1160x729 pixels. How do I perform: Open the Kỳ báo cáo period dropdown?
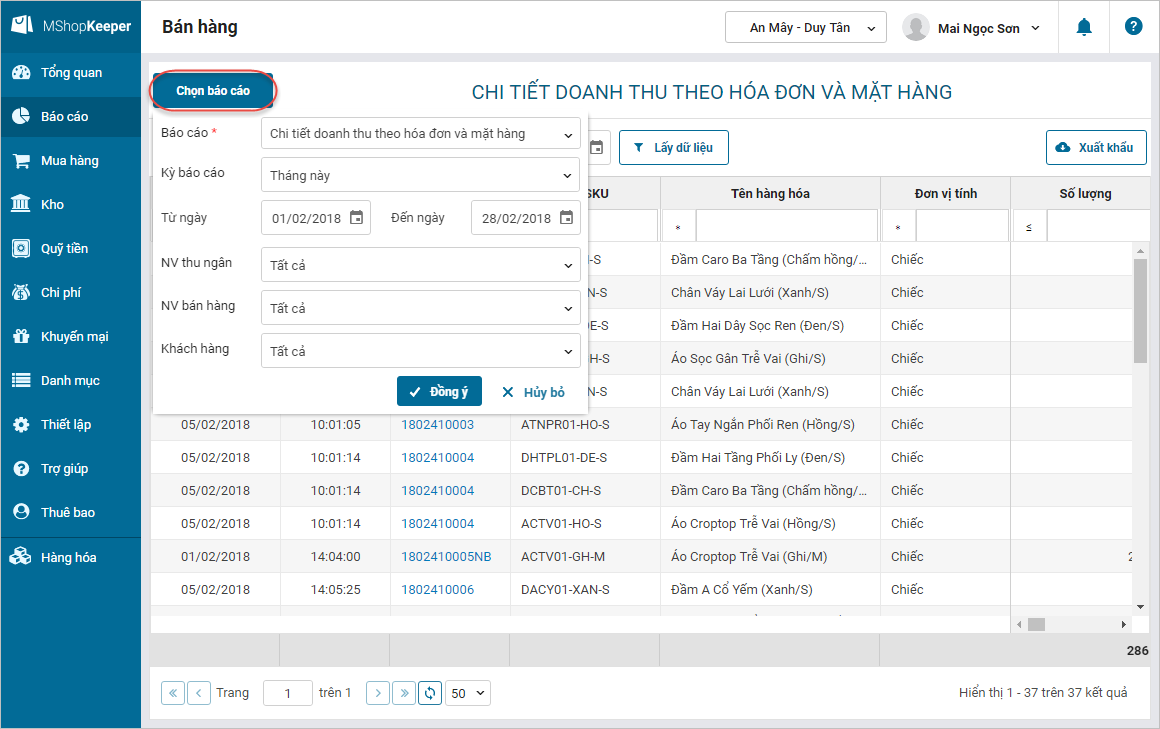pyautogui.click(x=420, y=175)
